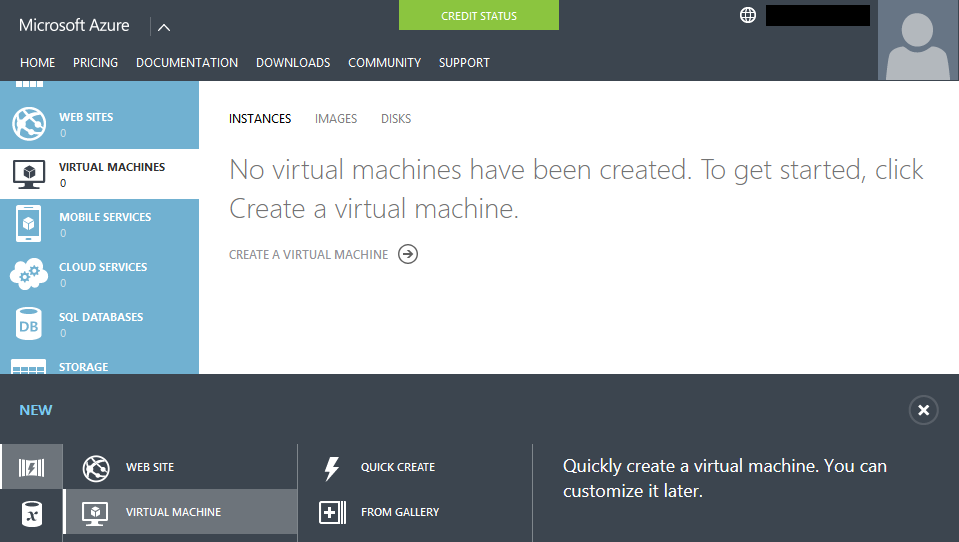
Task: Choose FROM GALLERY option label
Action: tap(400, 512)
